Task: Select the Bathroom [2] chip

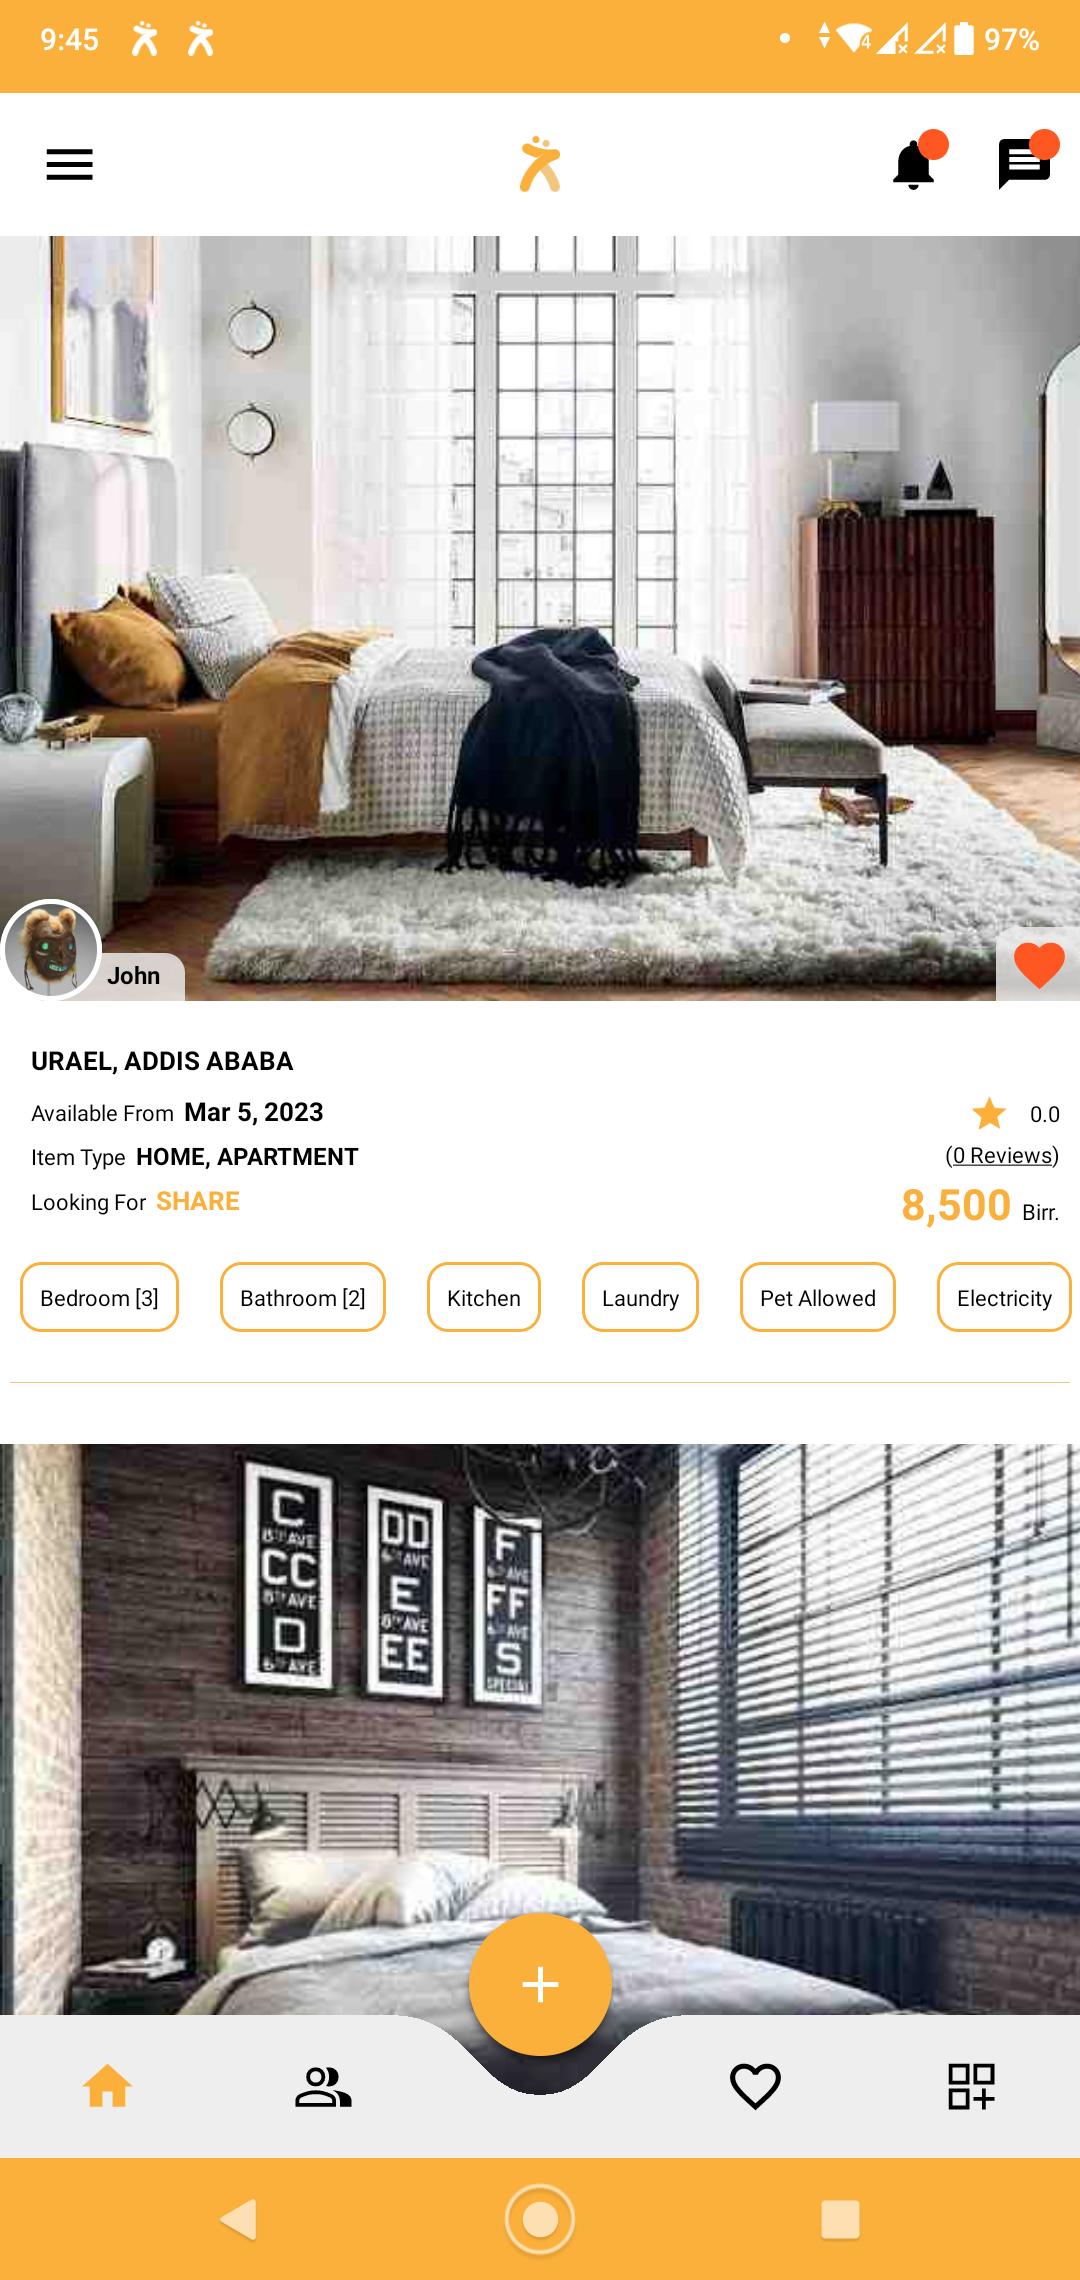Action: click(x=302, y=1297)
